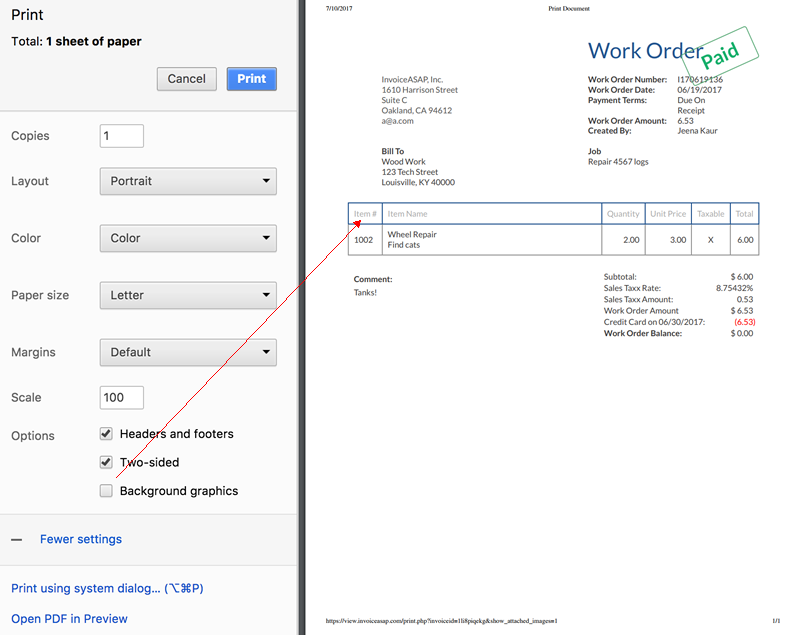Click the Taxable X mark in table

710,240
